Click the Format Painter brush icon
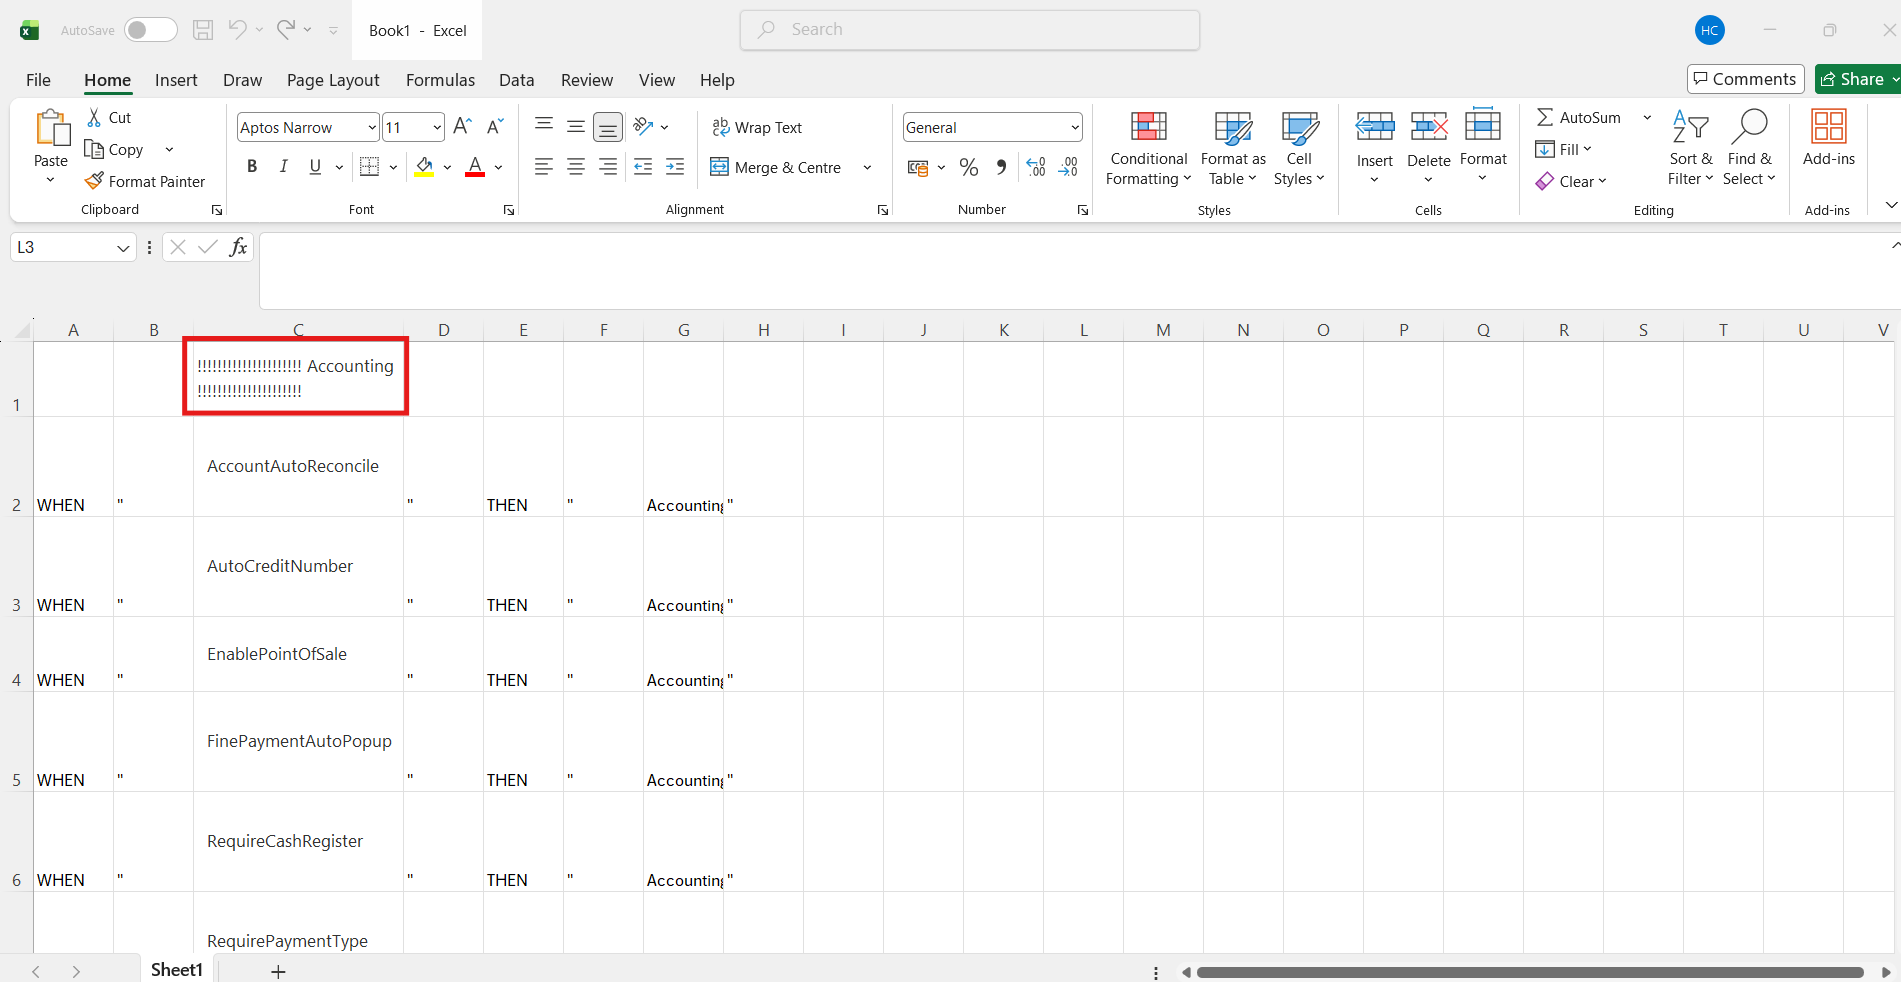This screenshot has width=1901, height=982. coord(95,181)
